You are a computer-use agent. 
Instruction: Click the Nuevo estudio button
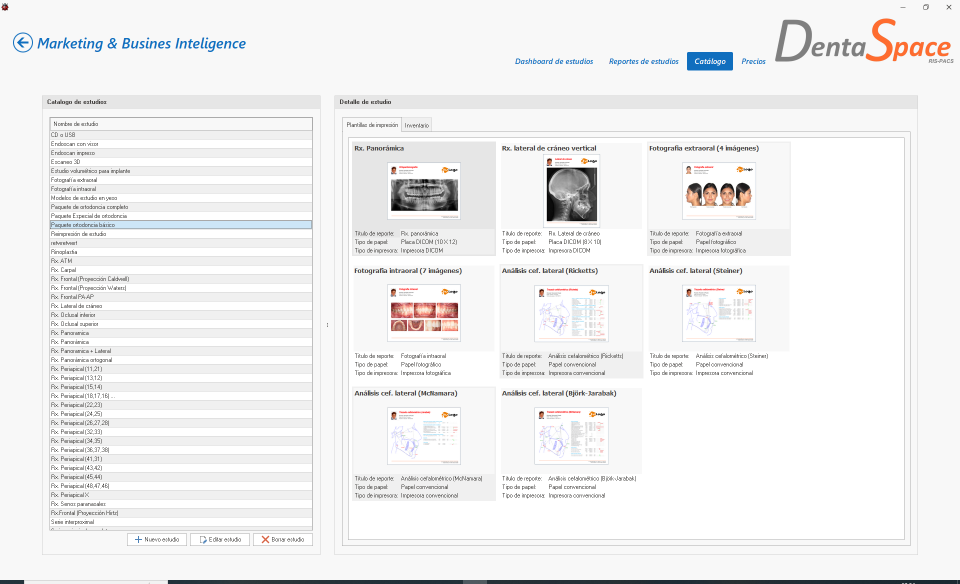pos(156,539)
